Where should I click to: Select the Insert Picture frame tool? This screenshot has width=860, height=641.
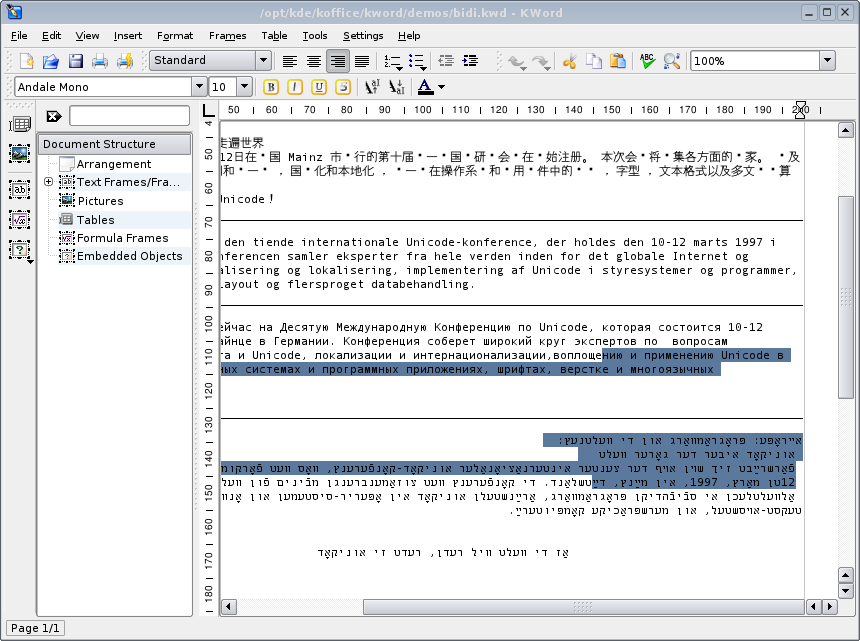click(19, 154)
